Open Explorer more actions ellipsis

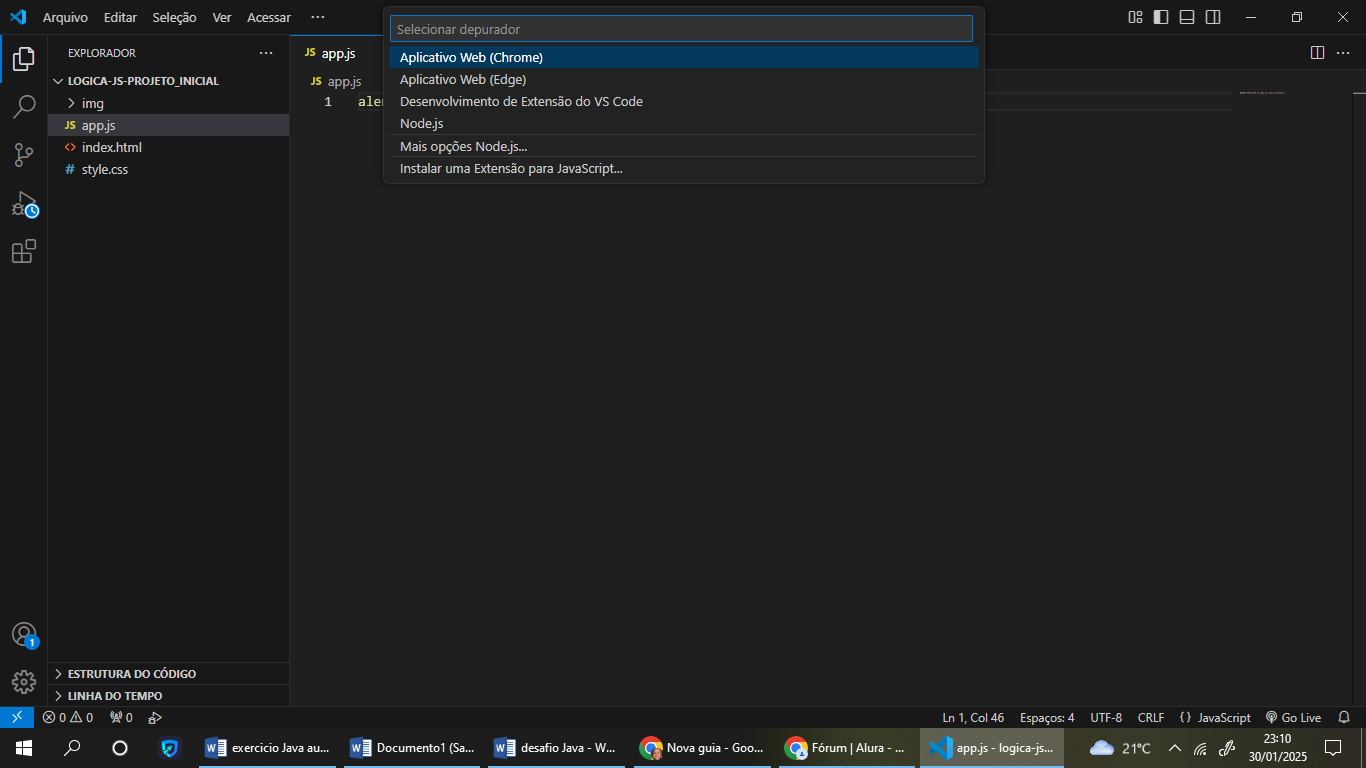pyautogui.click(x=266, y=53)
